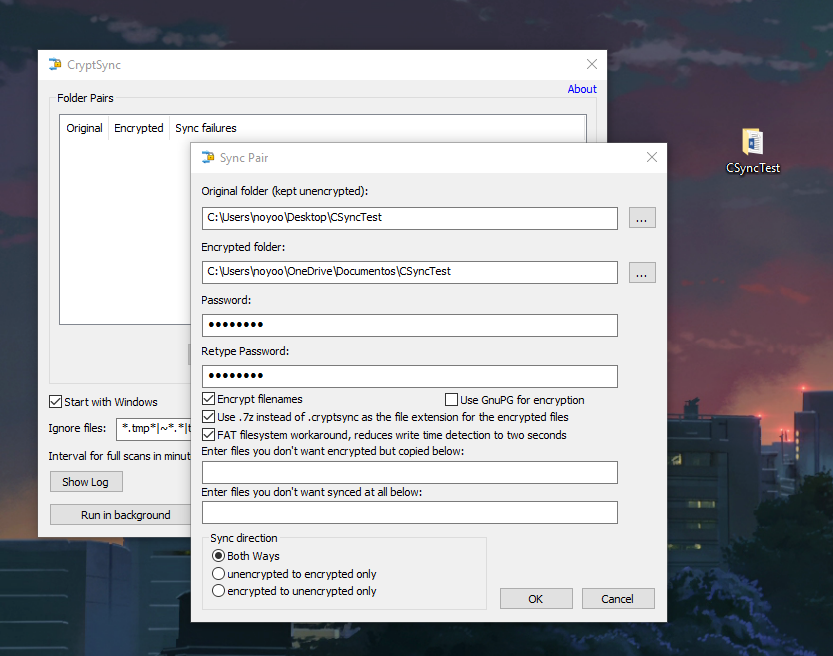Image resolution: width=833 pixels, height=656 pixels.
Task: Cancel the Sync Pair dialog
Action: coord(618,599)
